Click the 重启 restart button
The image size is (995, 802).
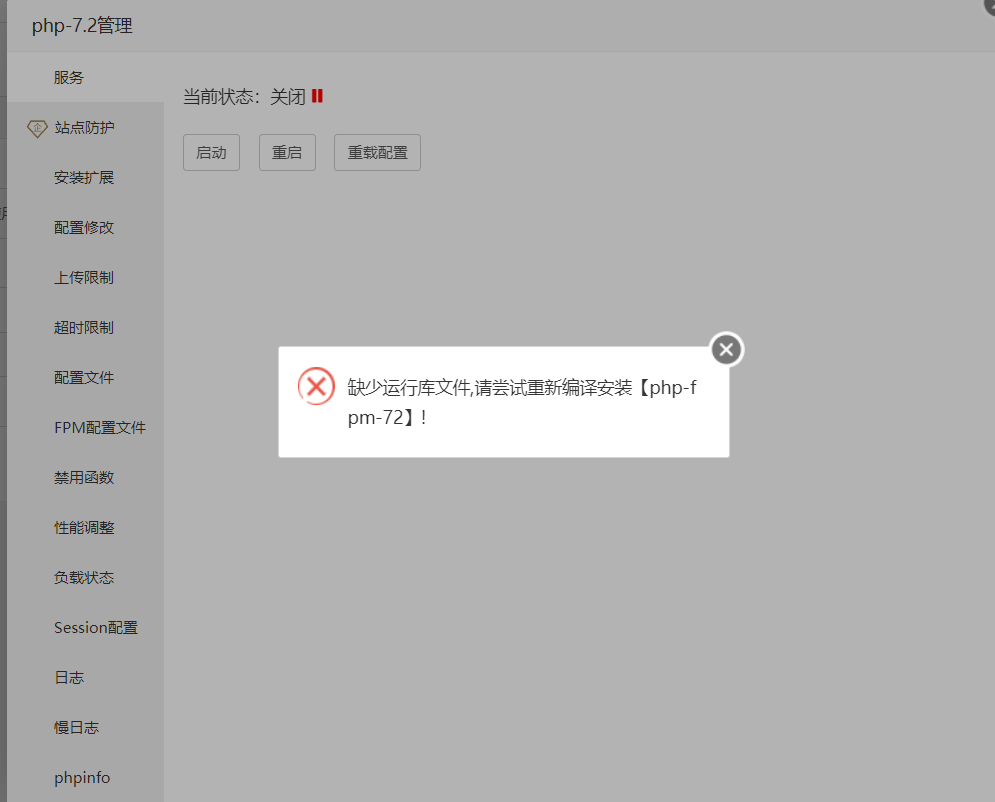[x=287, y=152]
